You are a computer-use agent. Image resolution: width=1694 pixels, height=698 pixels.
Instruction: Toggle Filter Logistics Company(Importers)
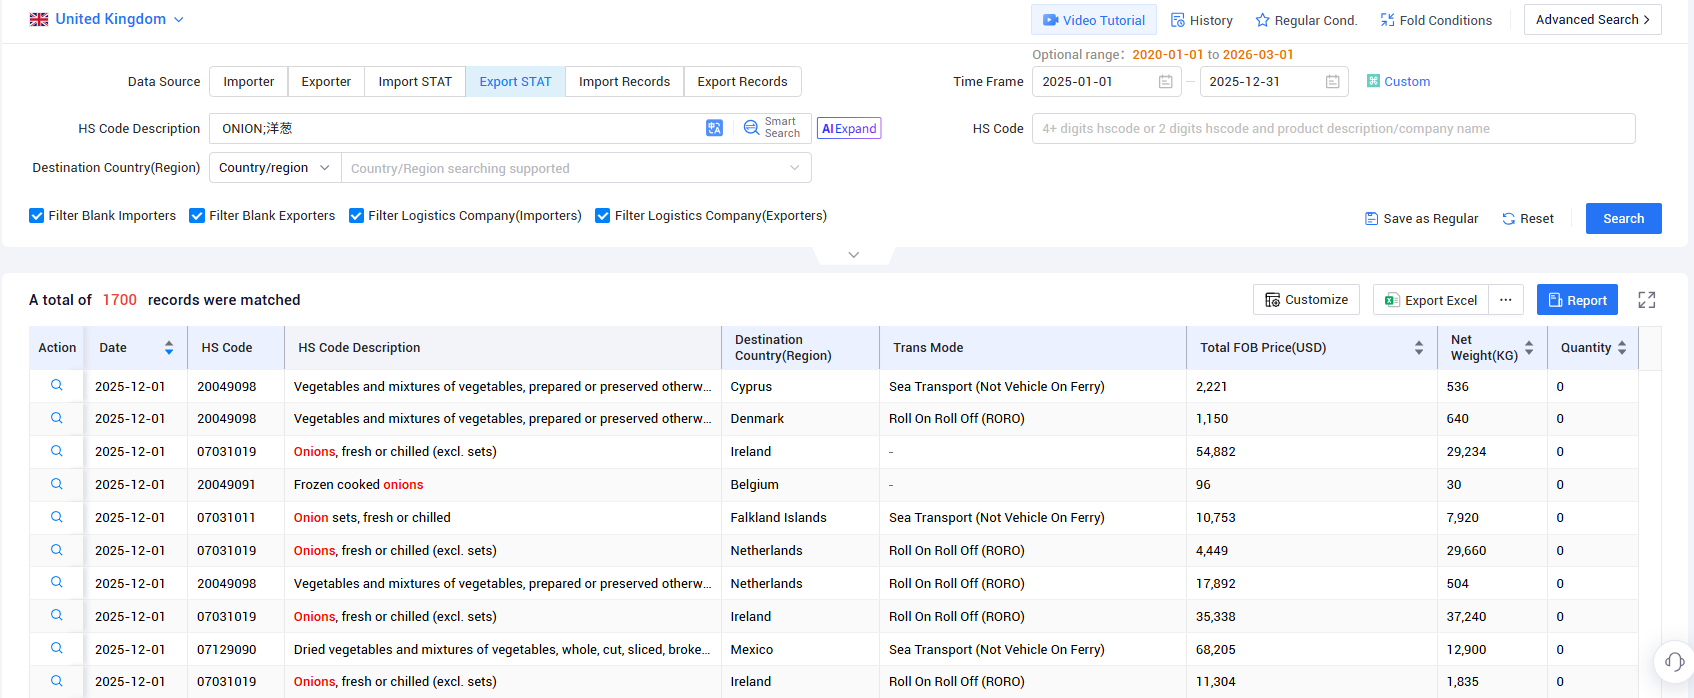click(x=356, y=215)
